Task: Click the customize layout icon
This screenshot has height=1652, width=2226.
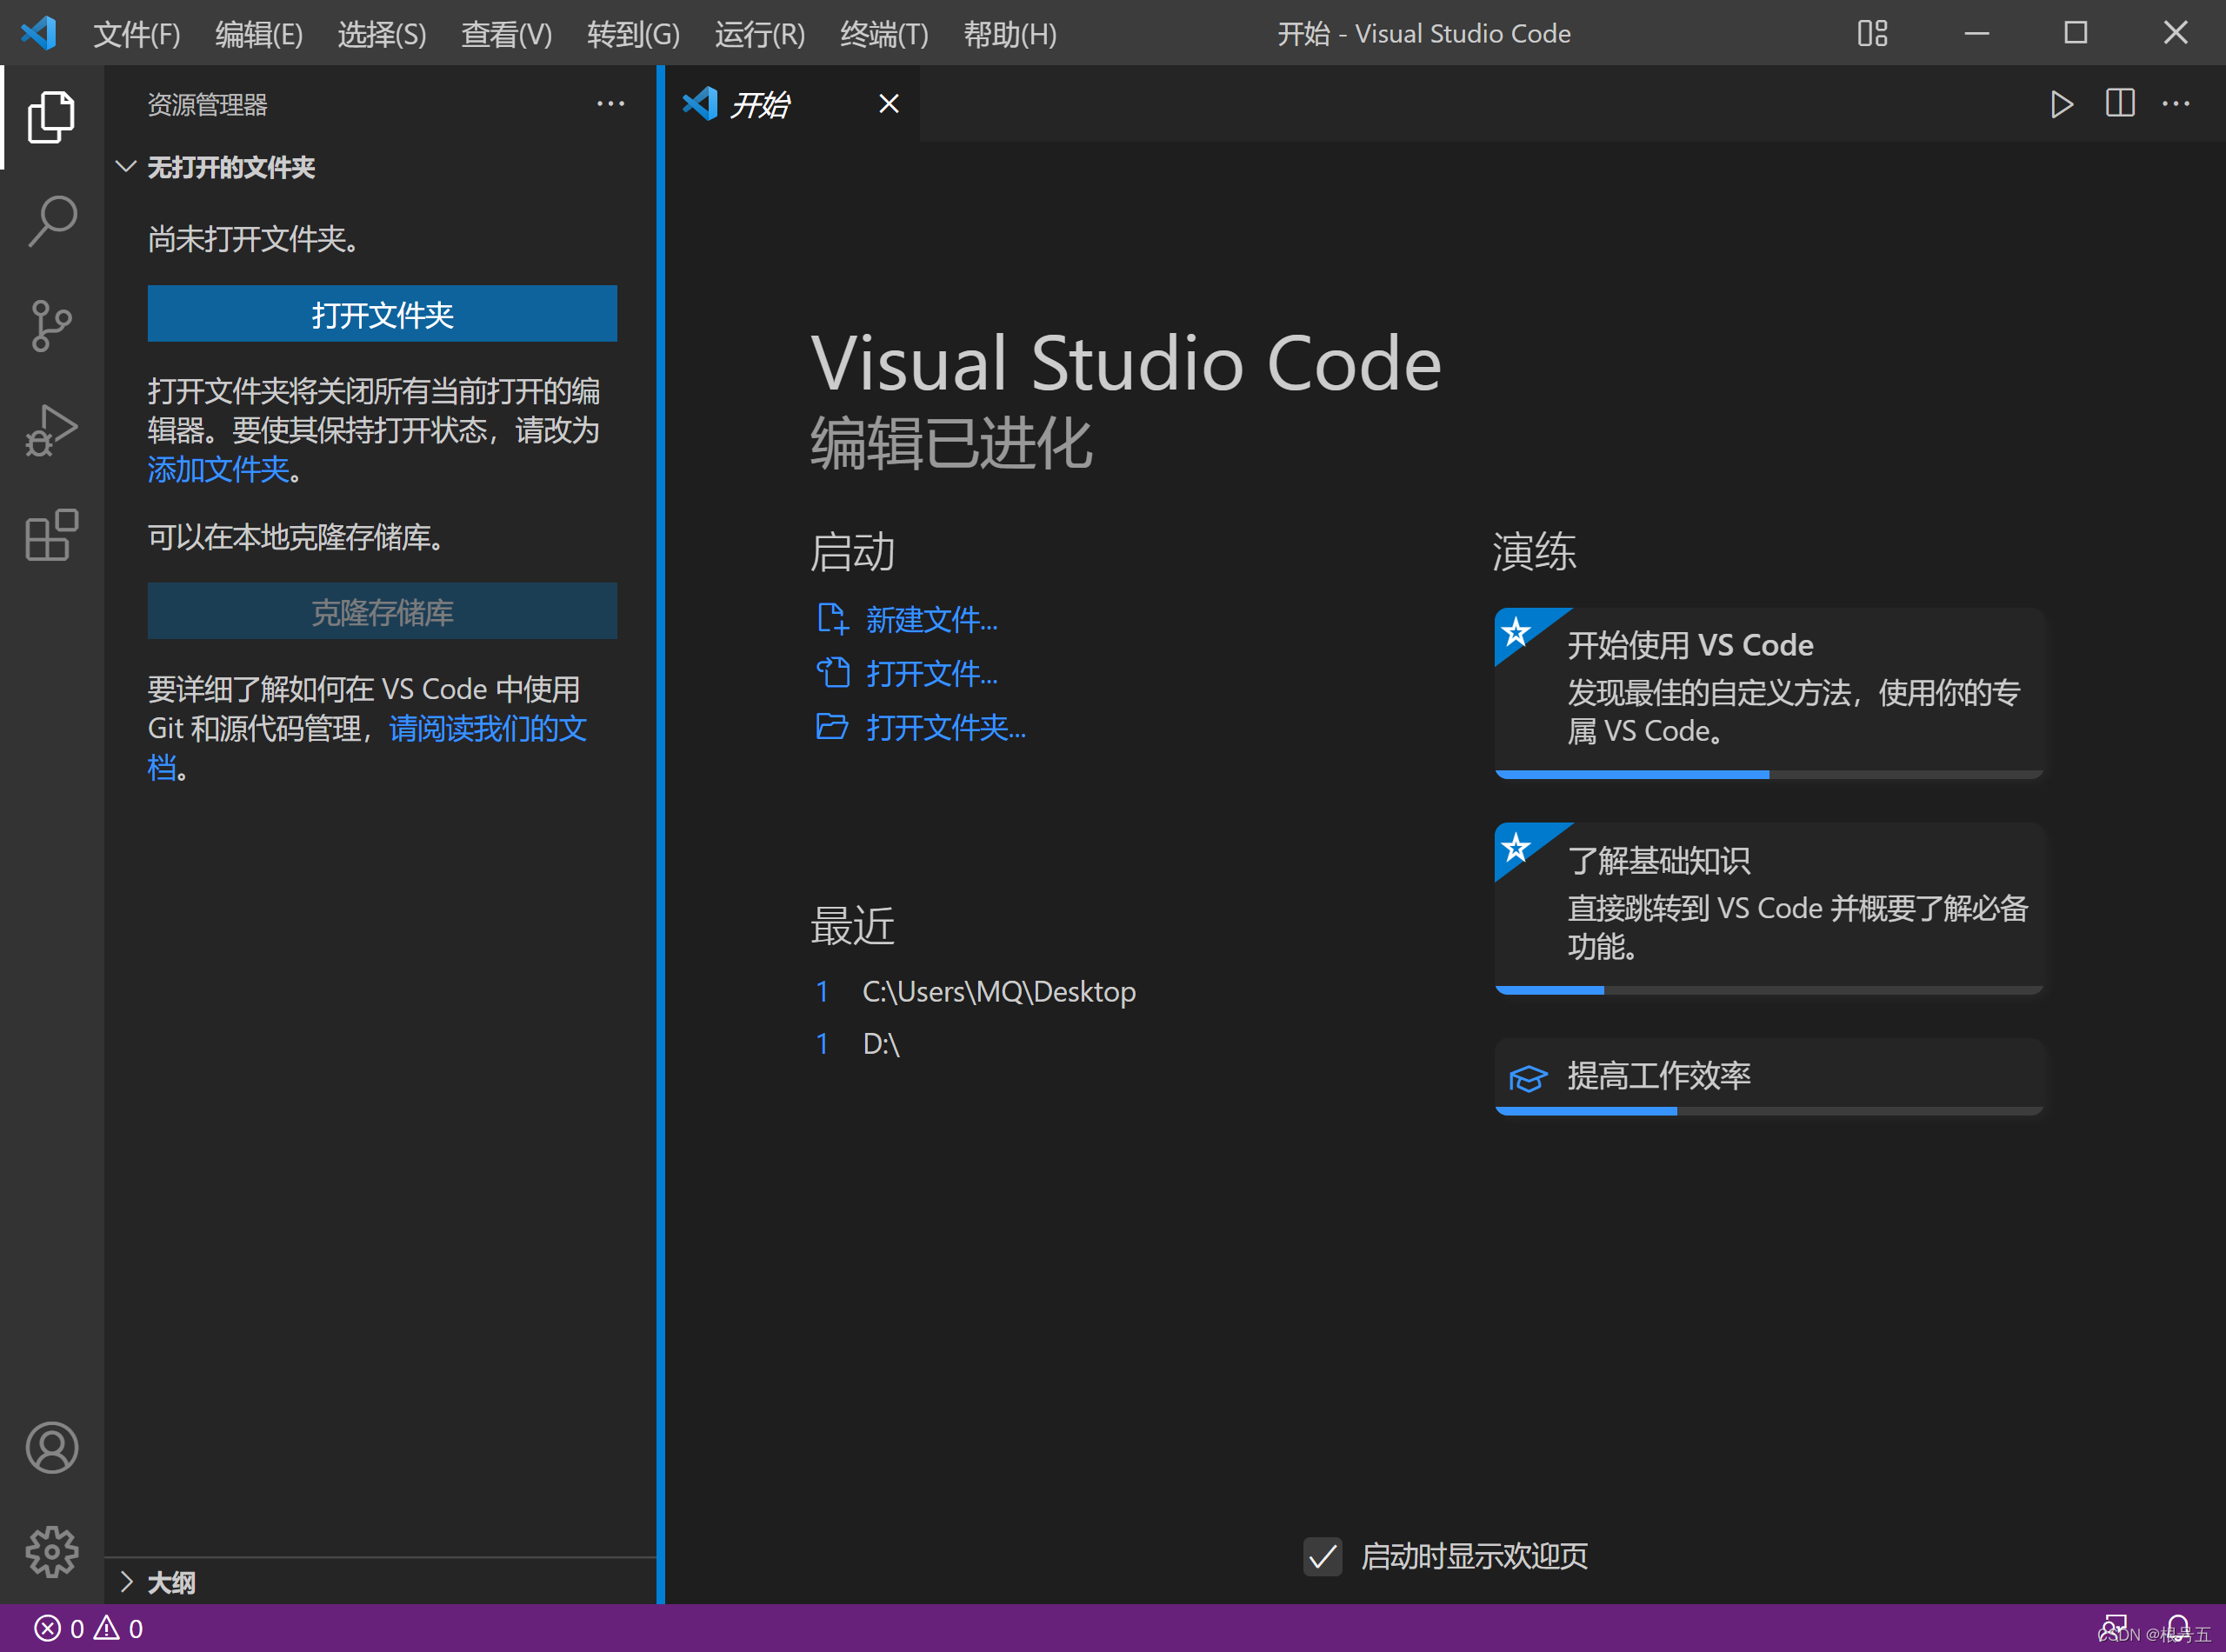Action: 1873,33
